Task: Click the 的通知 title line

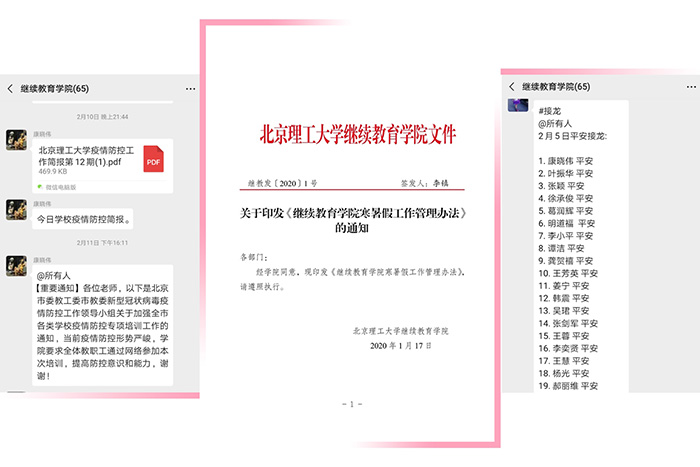Action: click(352, 228)
